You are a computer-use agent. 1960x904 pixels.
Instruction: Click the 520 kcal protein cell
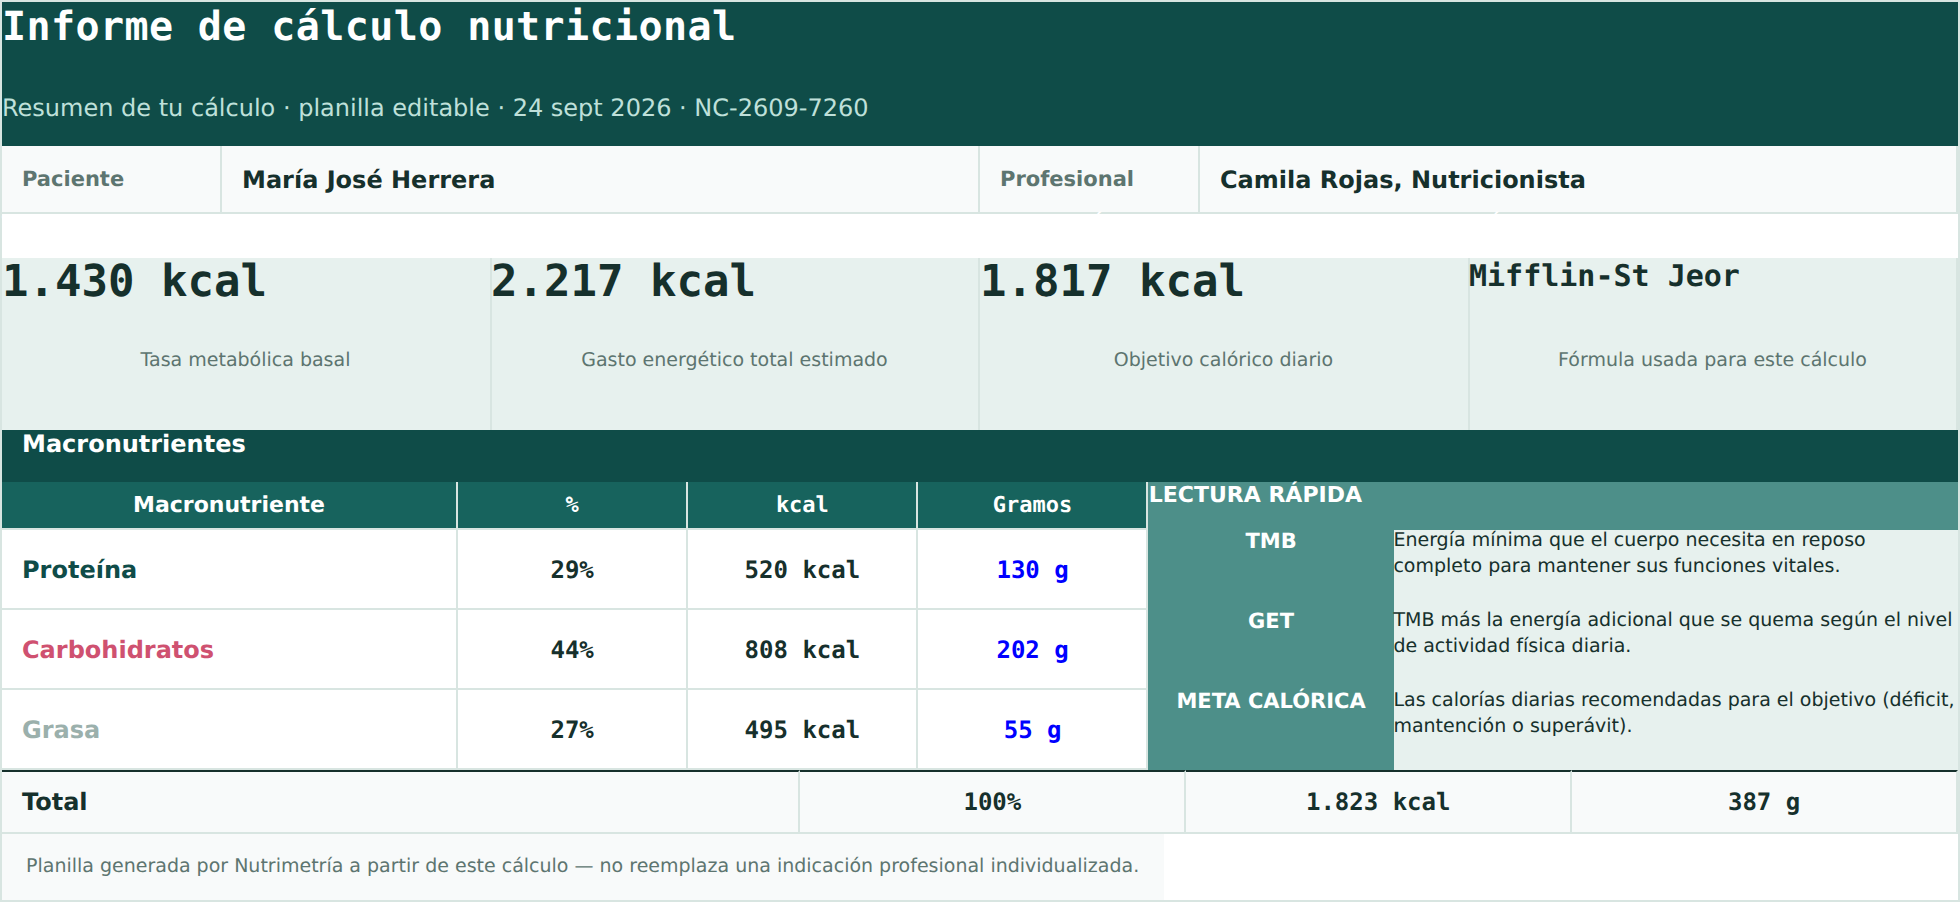(x=802, y=570)
